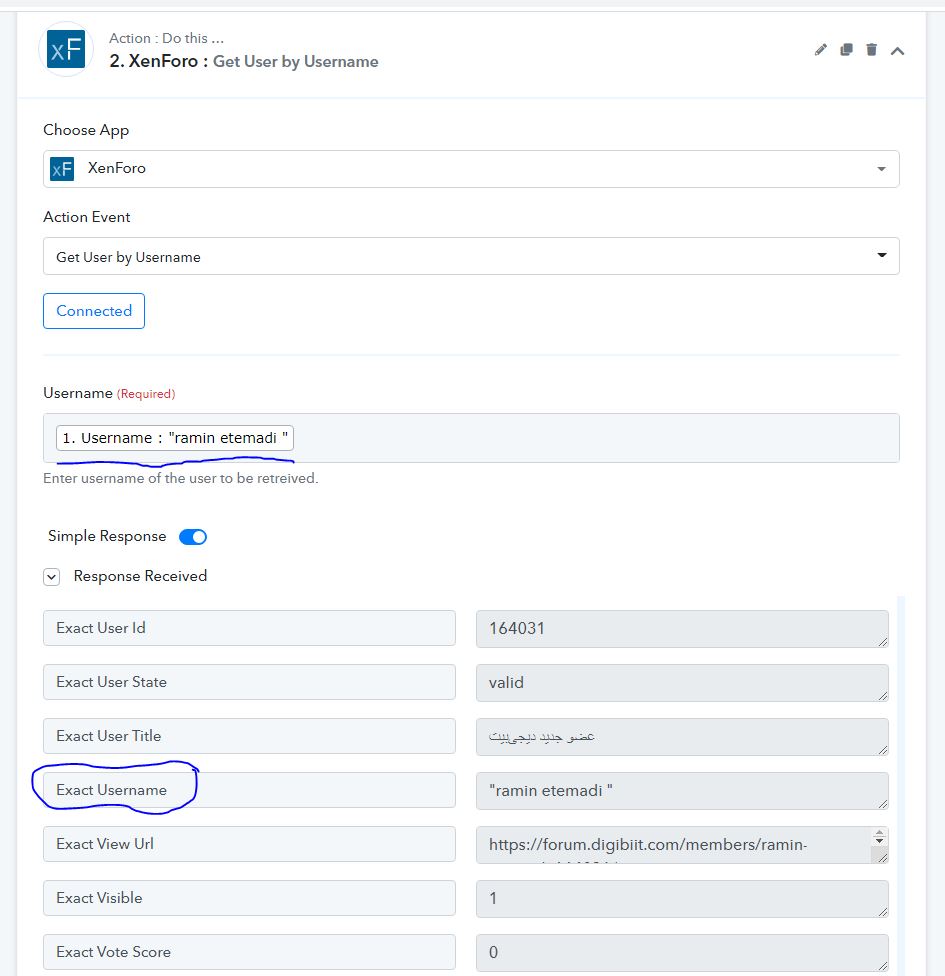Click the duplicate step icon

(x=846, y=50)
